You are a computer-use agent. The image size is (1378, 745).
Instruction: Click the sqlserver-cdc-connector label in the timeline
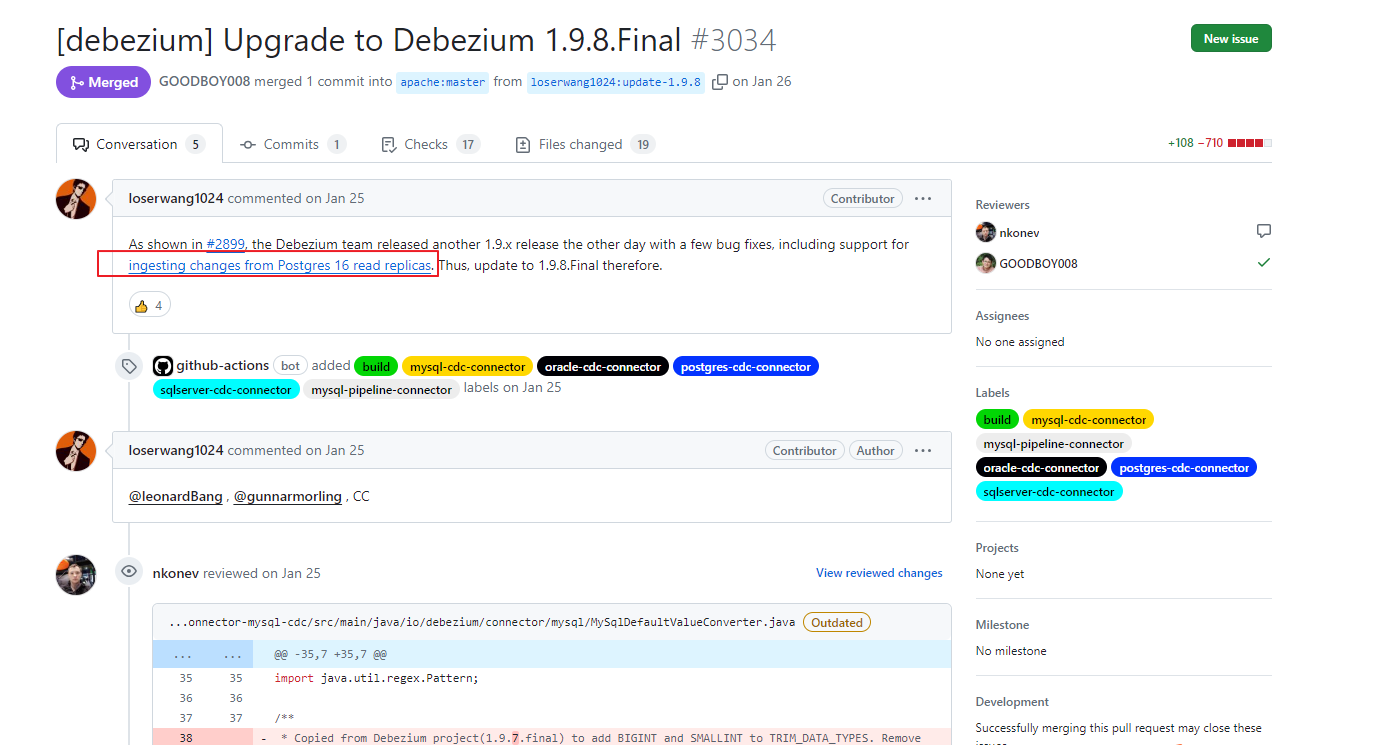226,390
